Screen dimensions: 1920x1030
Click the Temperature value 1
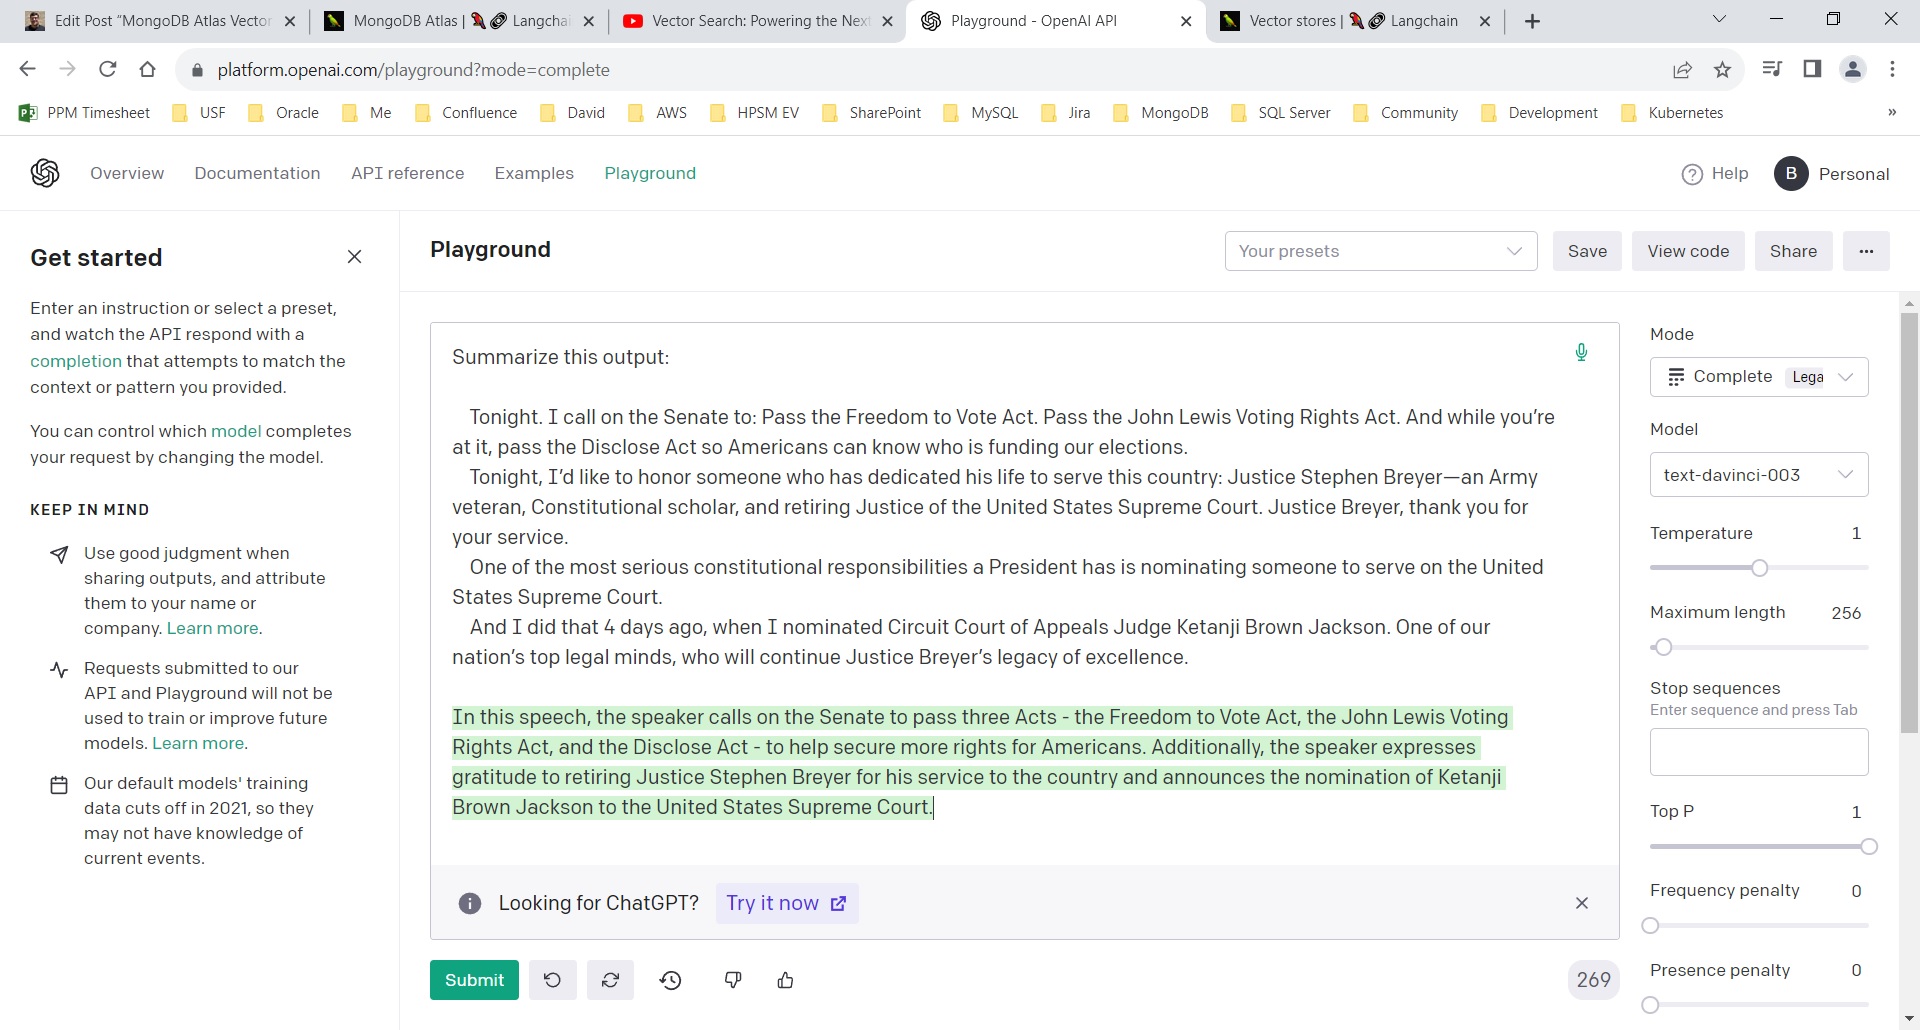pos(1856,533)
